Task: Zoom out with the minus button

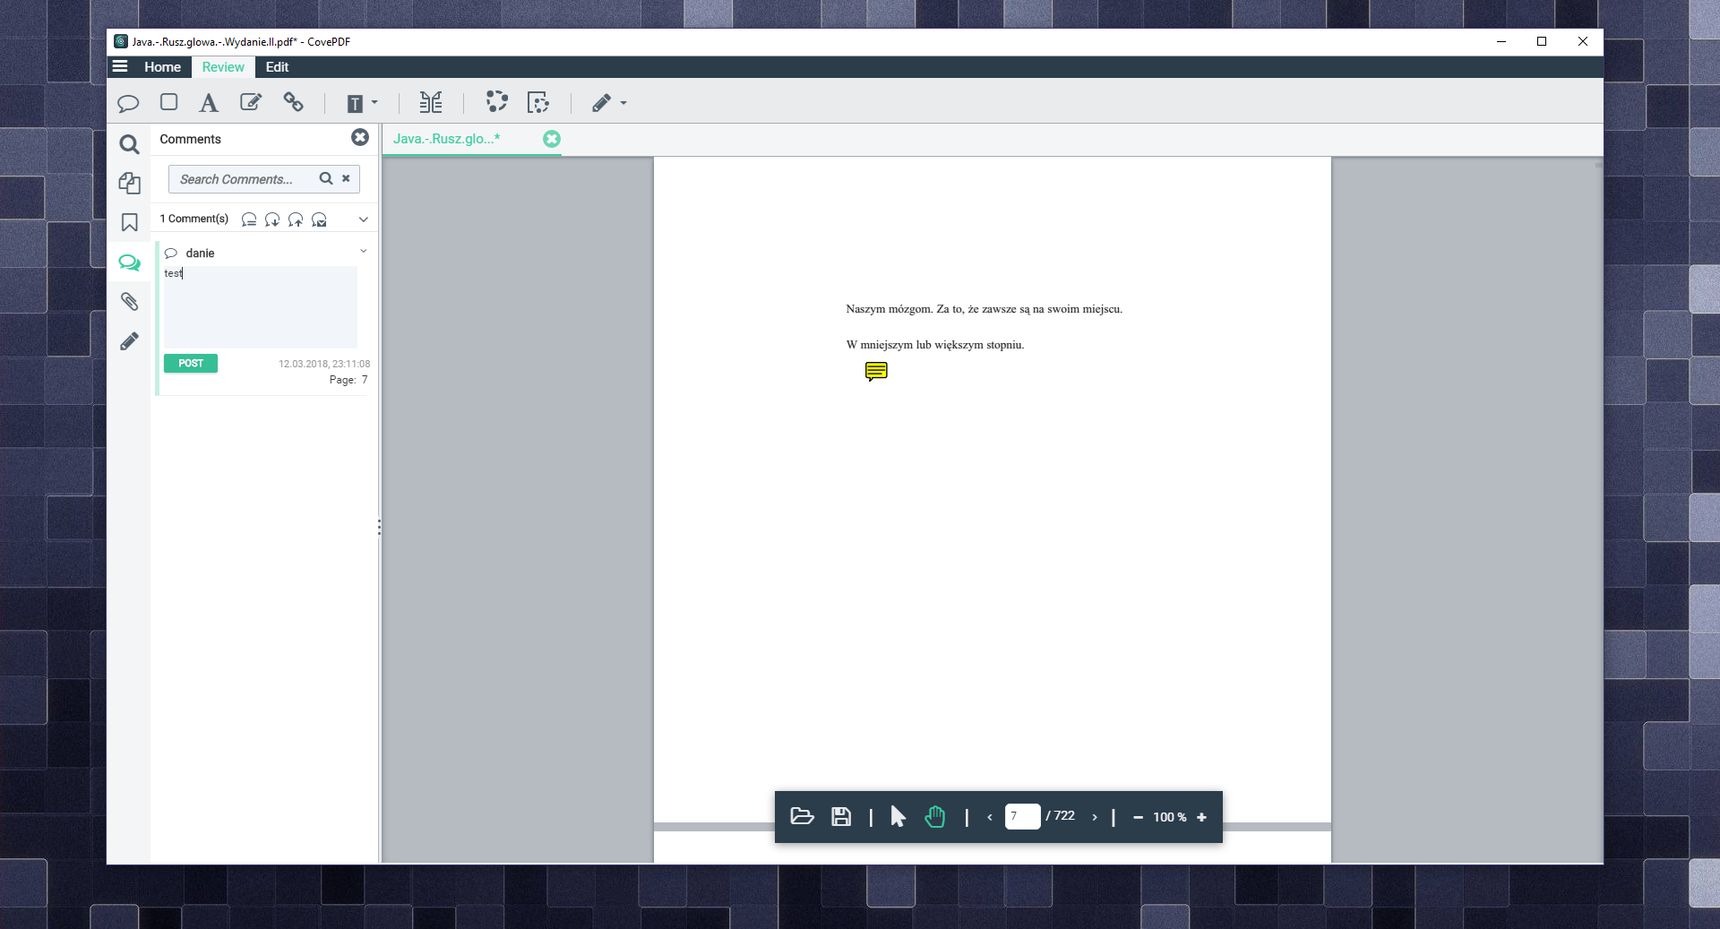Action: click(1138, 817)
